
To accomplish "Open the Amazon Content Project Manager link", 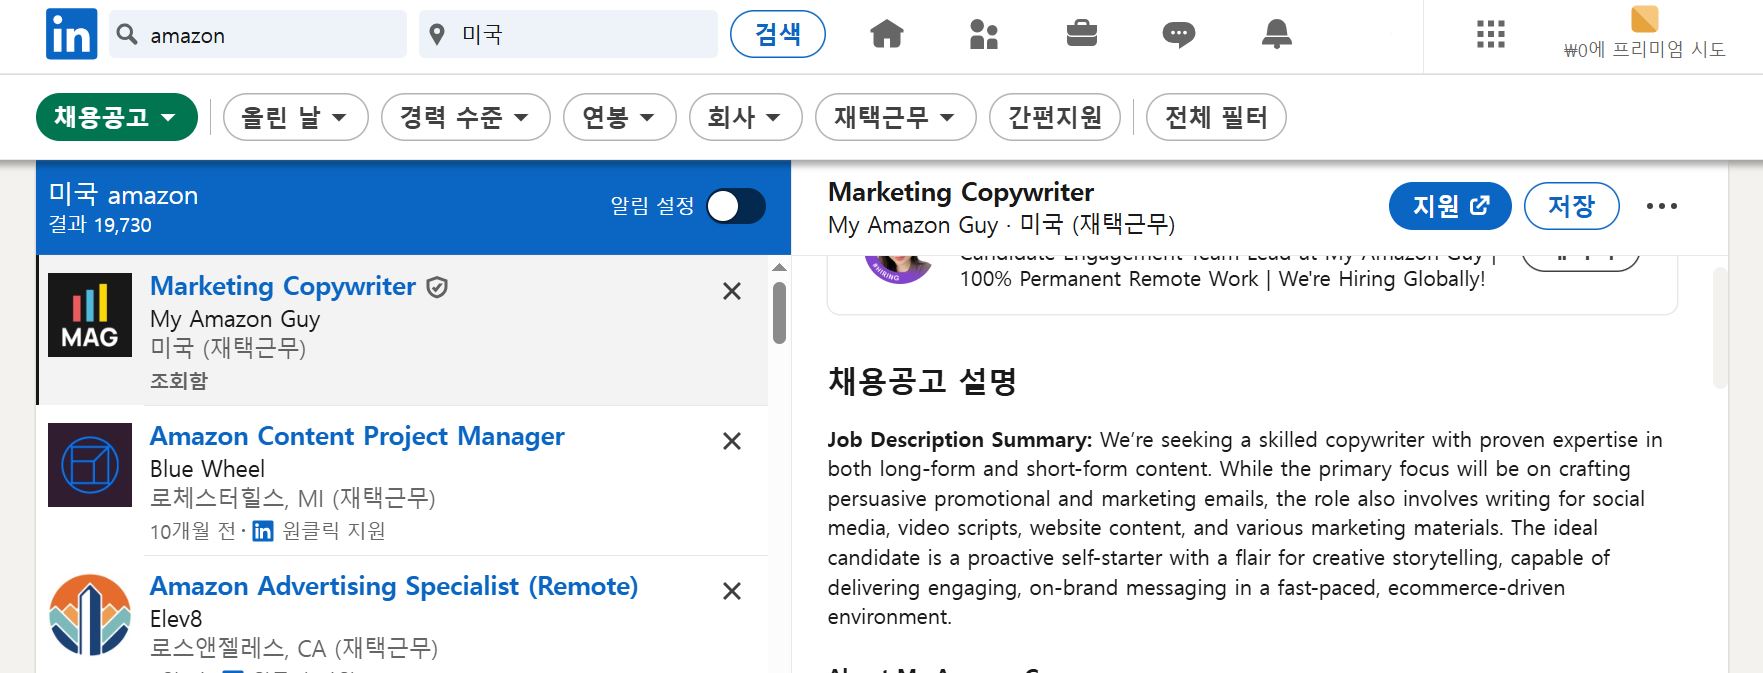I will [x=357, y=436].
